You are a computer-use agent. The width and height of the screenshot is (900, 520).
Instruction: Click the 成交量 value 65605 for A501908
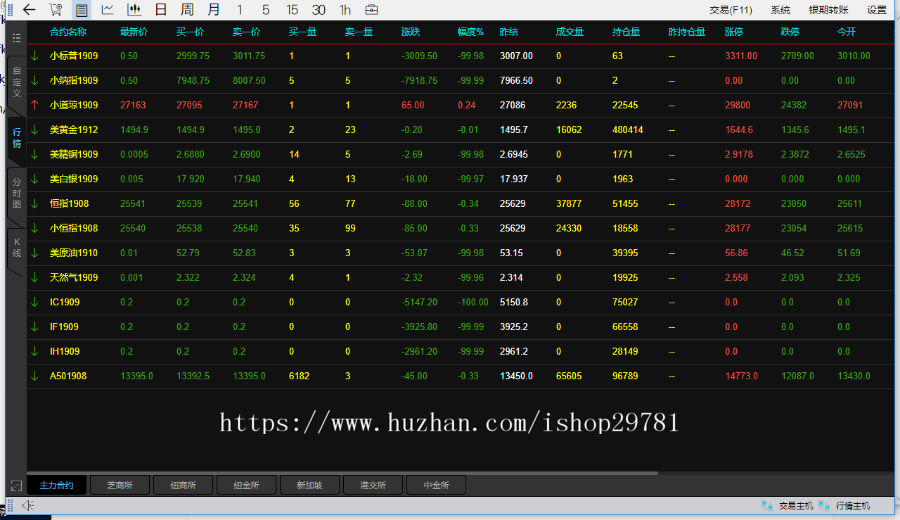(x=569, y=376)
